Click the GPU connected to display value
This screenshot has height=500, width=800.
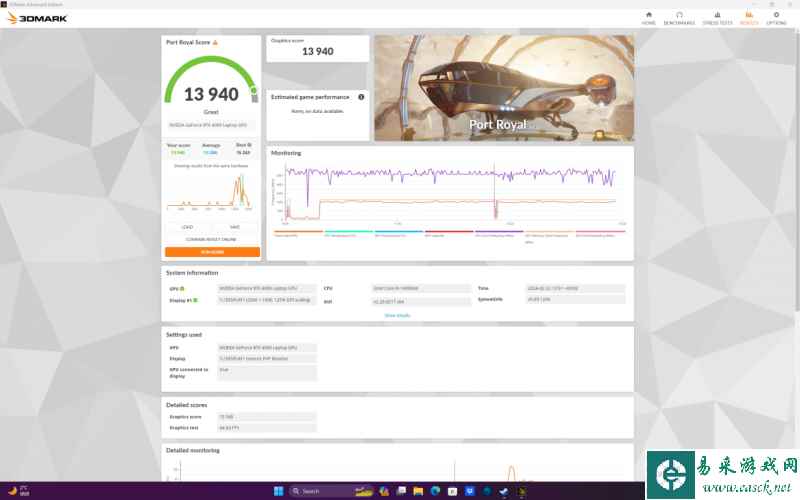tap(266, 373)
